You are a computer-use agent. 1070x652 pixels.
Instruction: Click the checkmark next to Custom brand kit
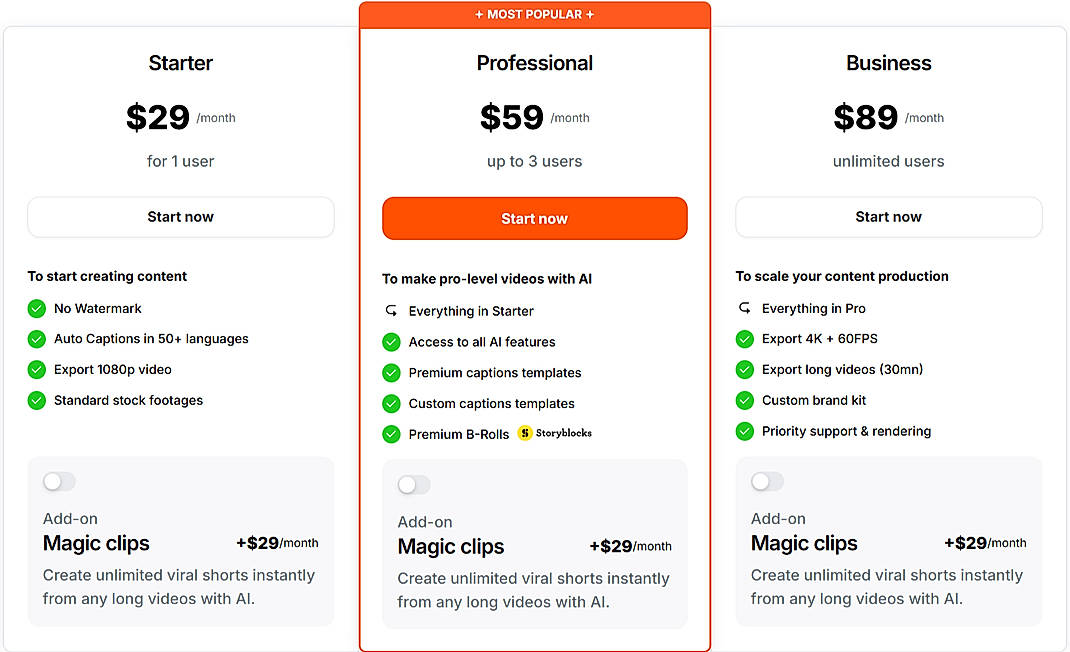coord(744,401)
